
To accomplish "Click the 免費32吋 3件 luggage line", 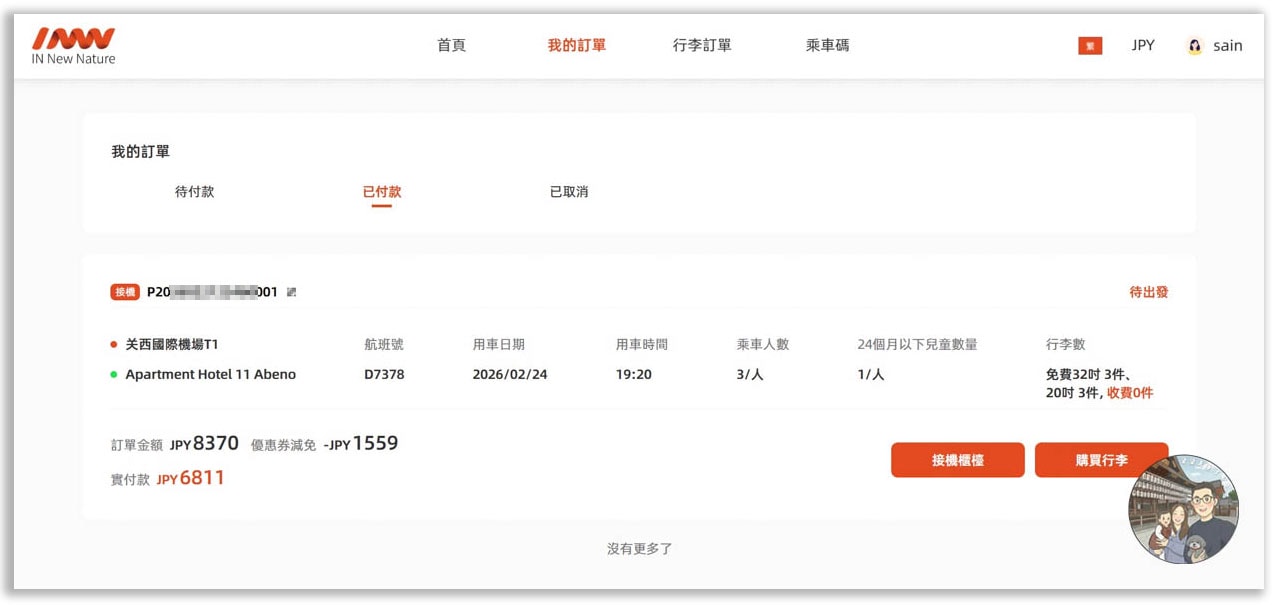I will tap(1088, 374).
